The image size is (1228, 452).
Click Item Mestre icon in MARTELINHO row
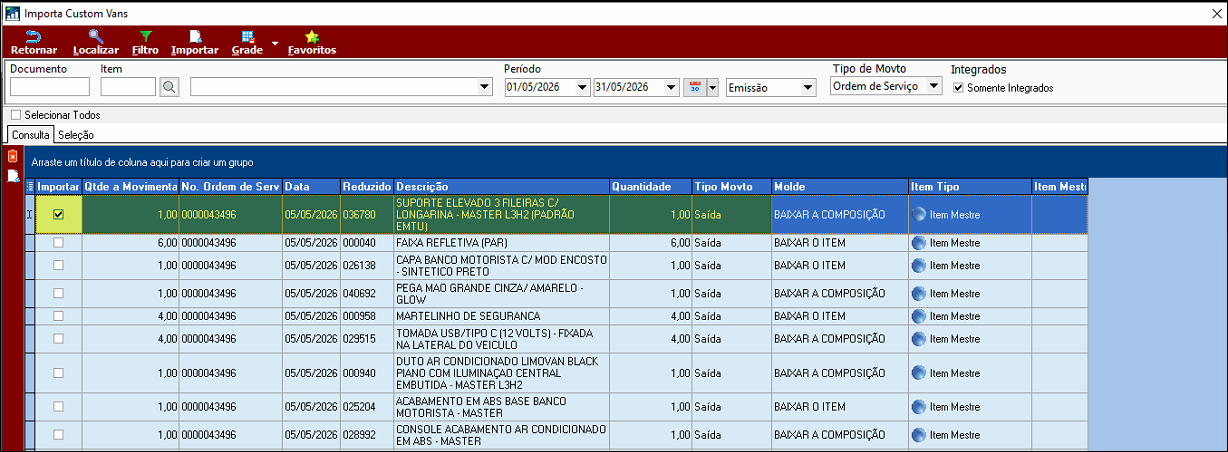[919, 316]
